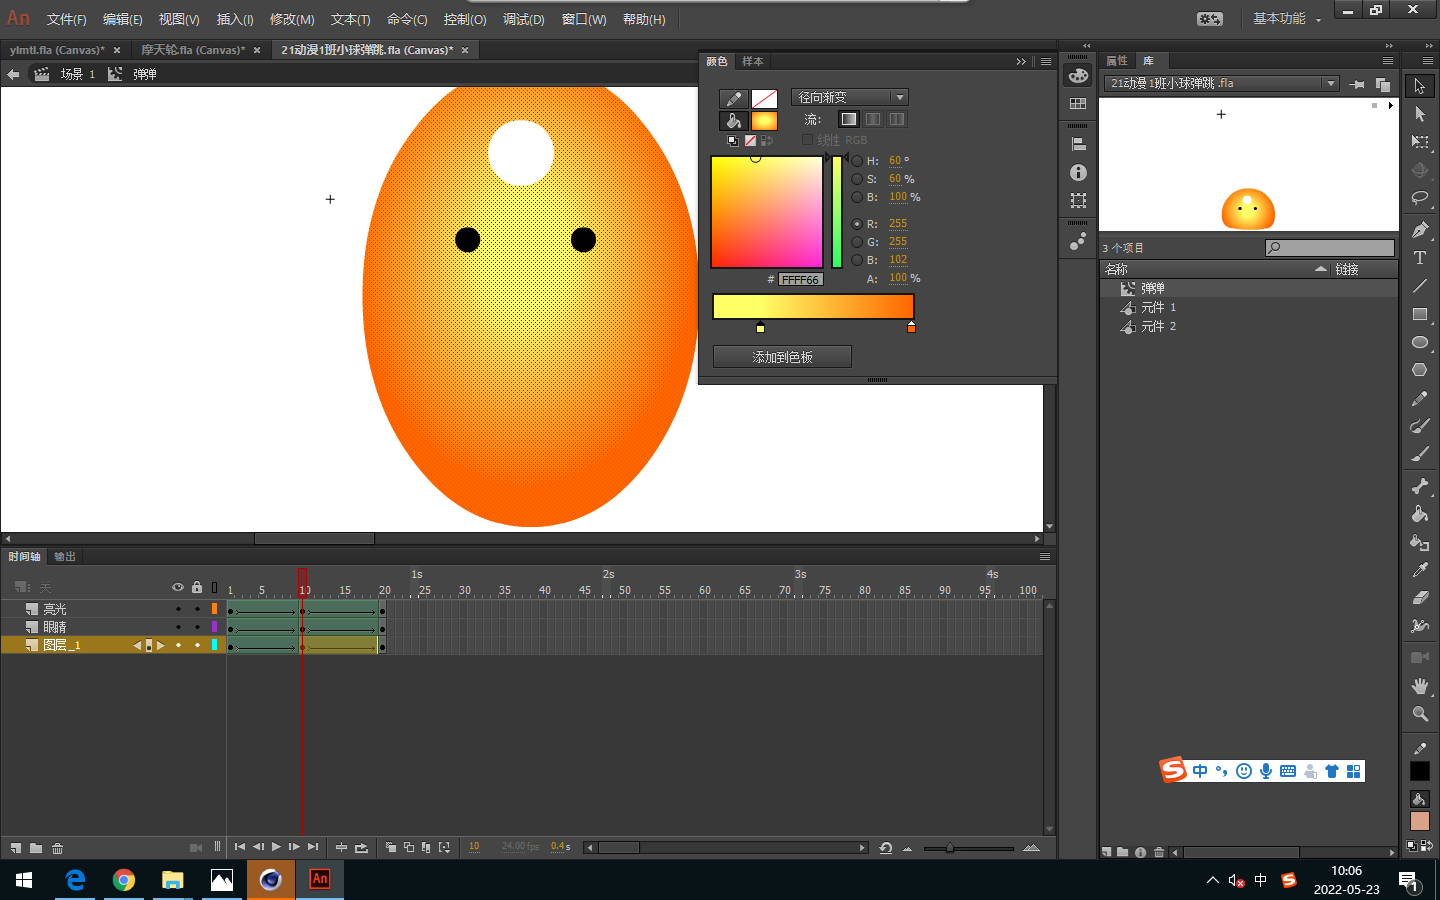
Task: Open the 径向渐变 gradient type dropdown
Action: point(849,97)
